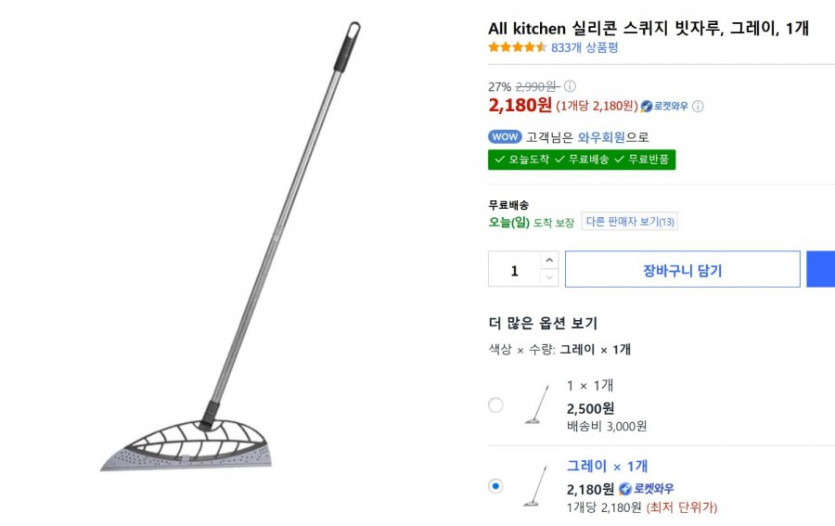Increase quantity with up arrow

click(x=549, y=260)
